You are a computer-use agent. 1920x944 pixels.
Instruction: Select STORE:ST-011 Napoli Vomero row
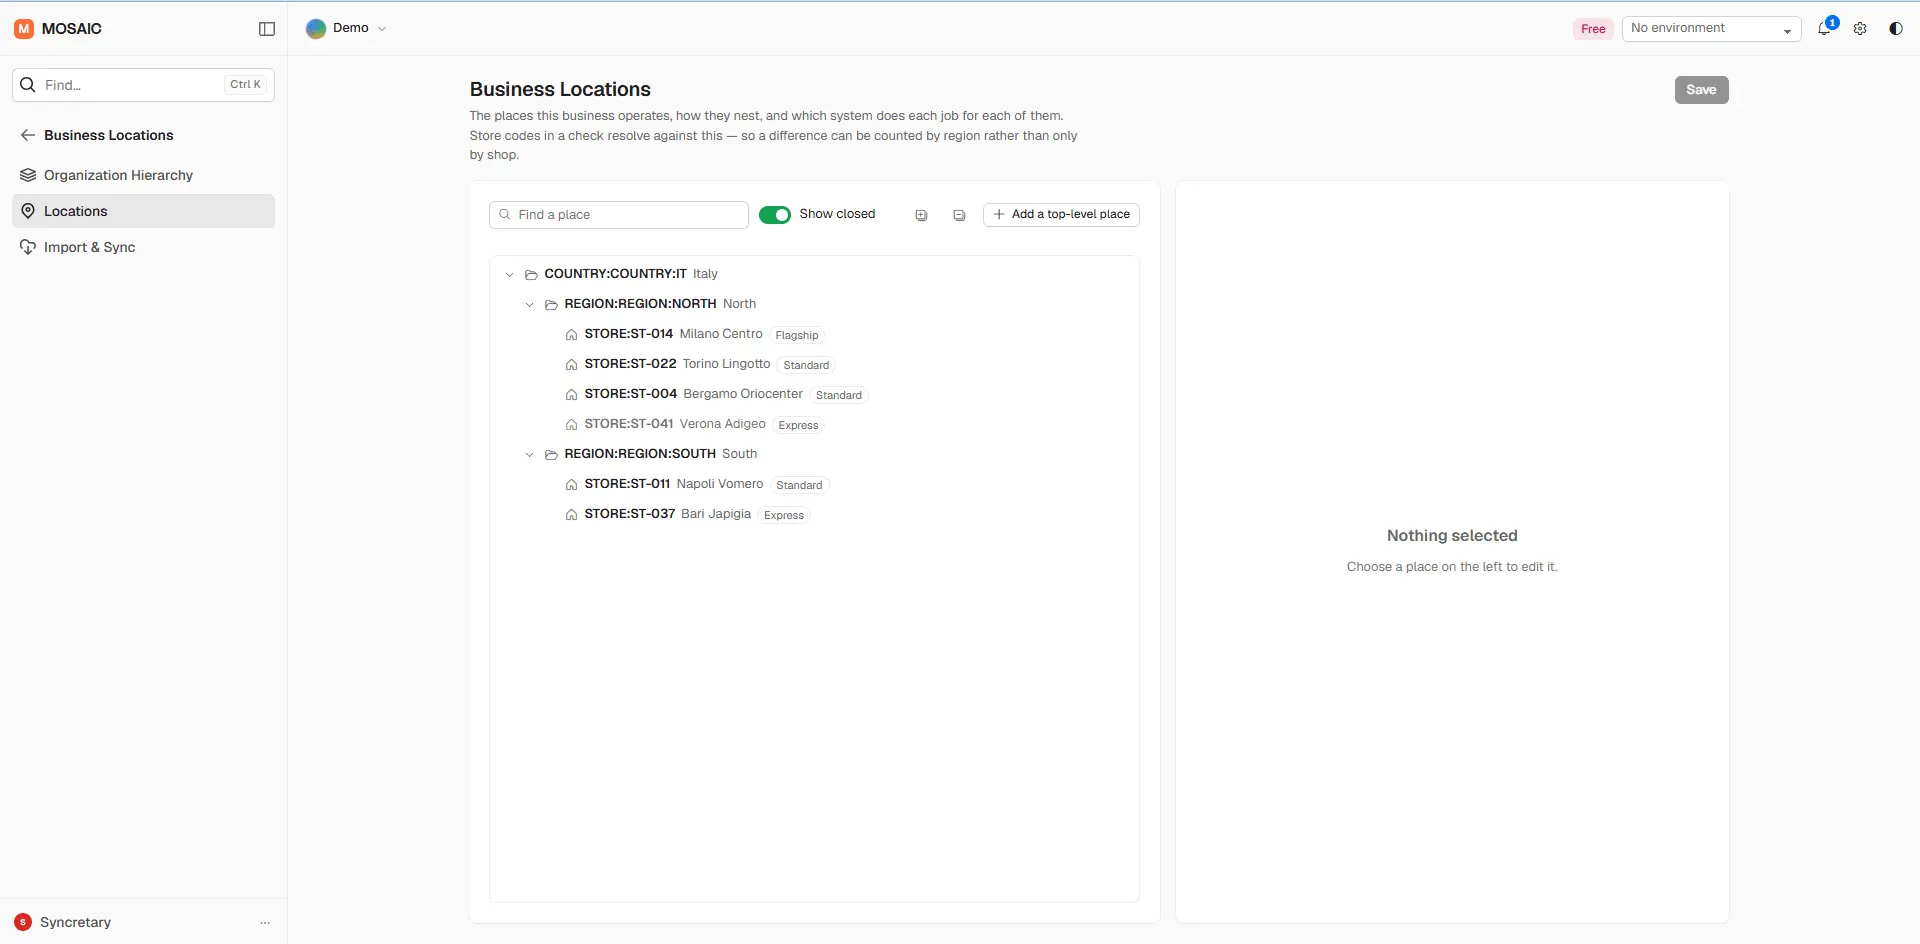click(x=814, y=484)
